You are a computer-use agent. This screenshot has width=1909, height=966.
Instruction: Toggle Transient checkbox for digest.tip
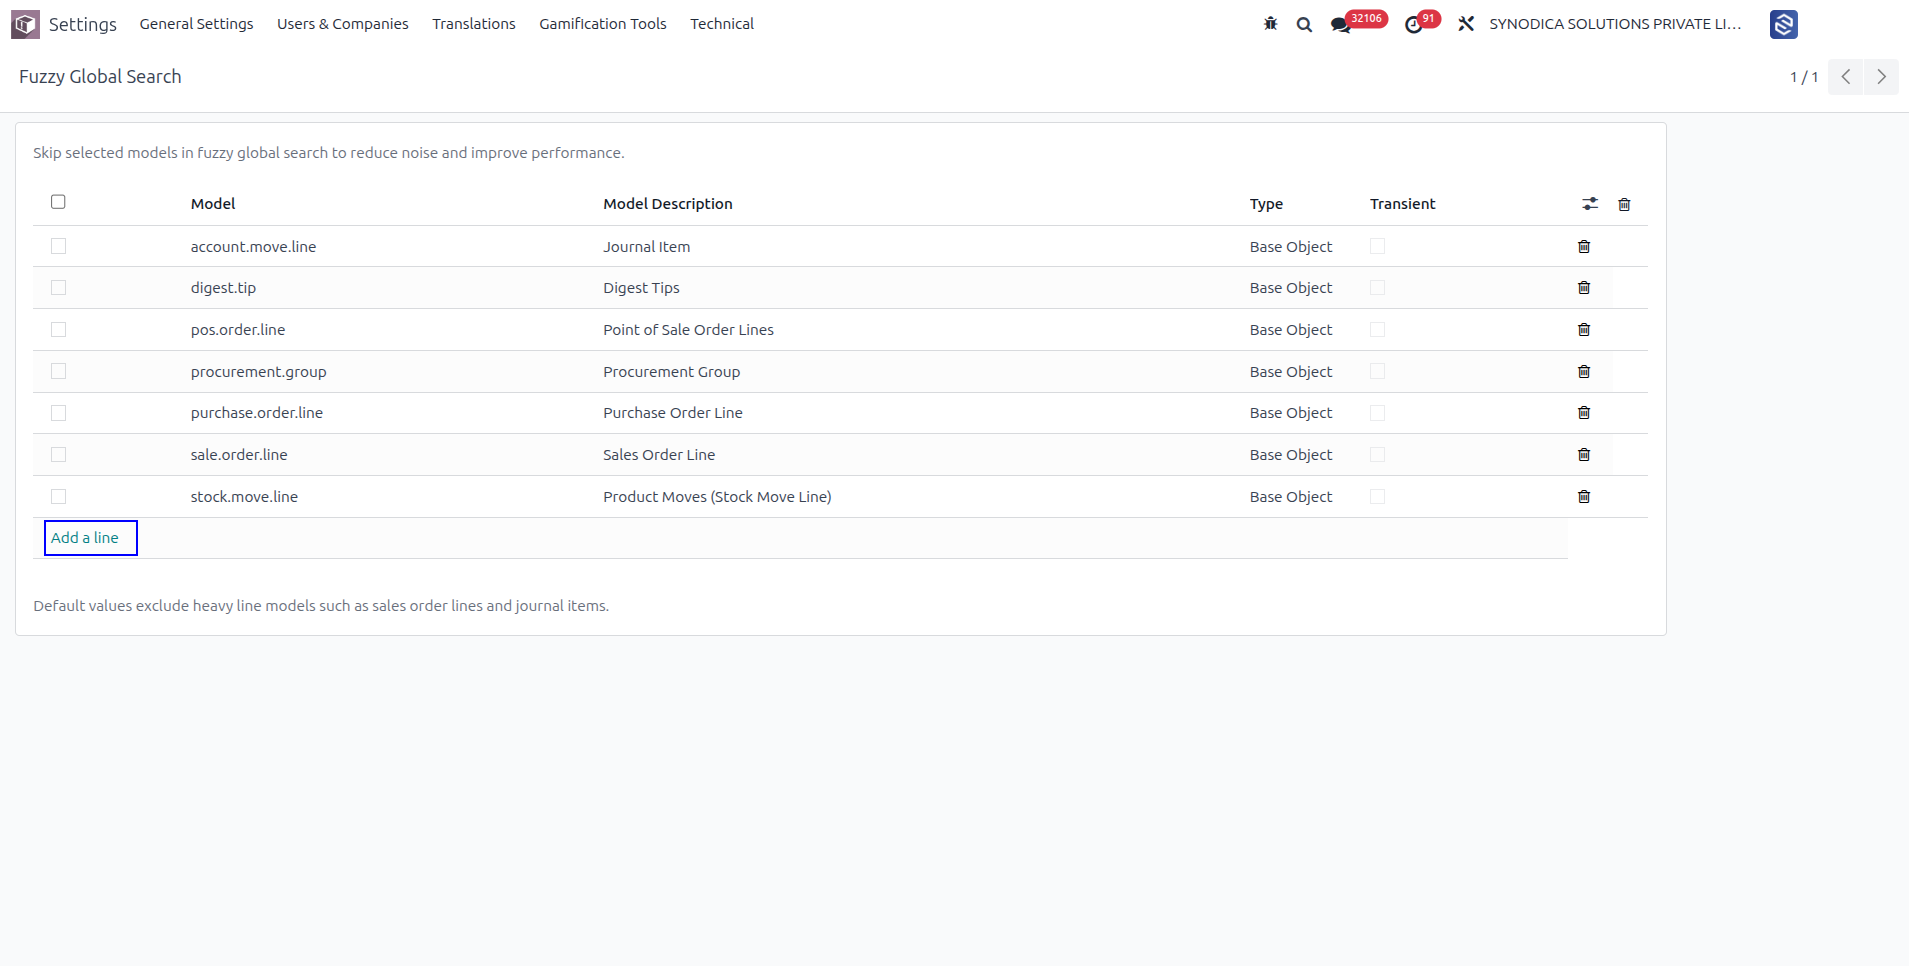[x=1377, y=288]
